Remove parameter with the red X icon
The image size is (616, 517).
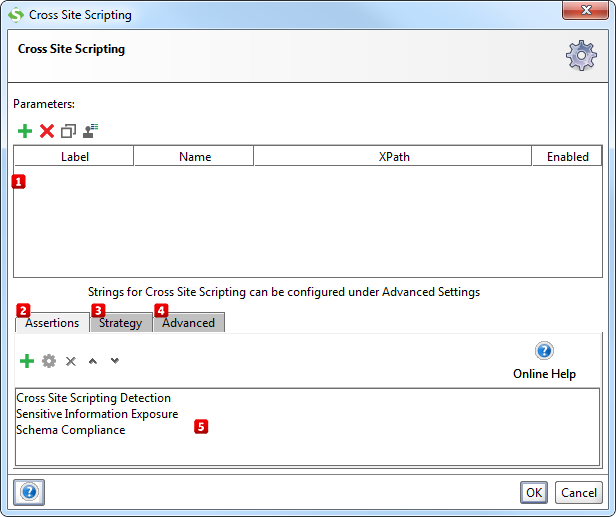click(47, 131)
